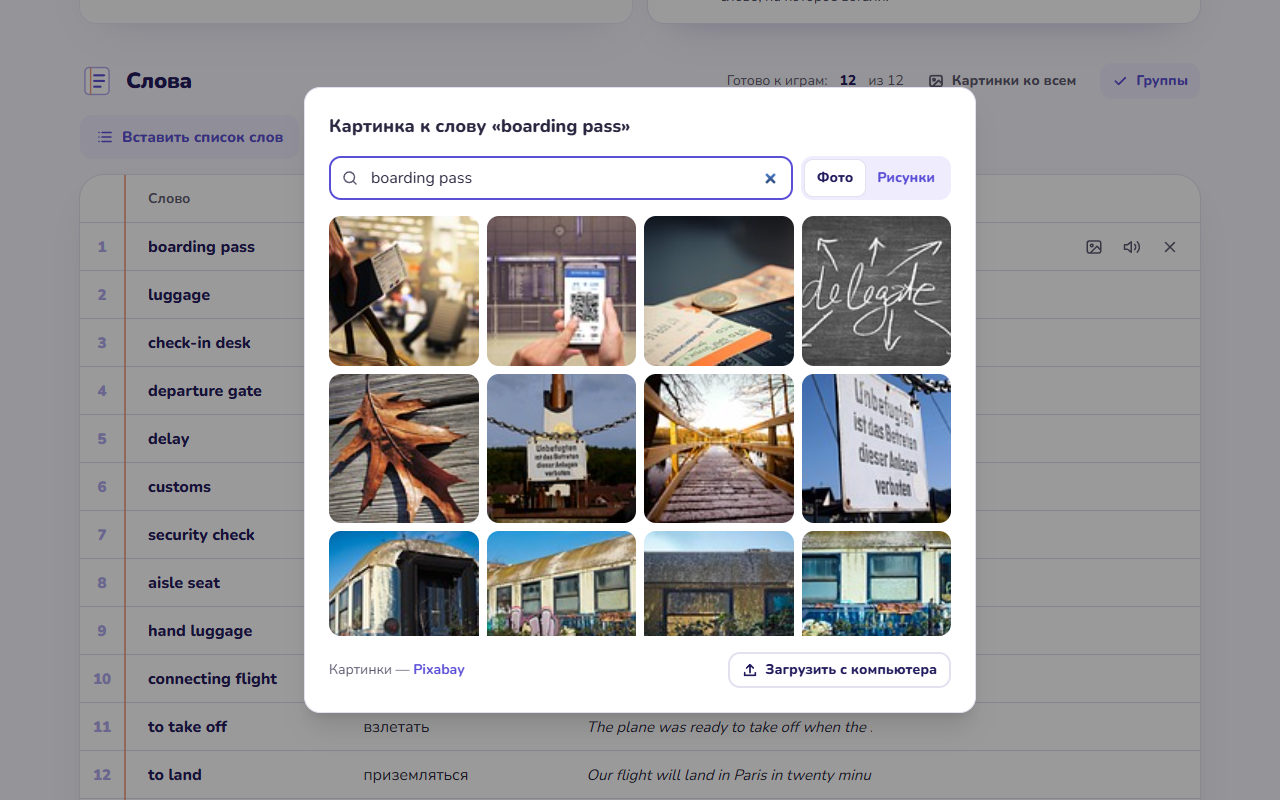Image resolution: width=1280 pixels, height=800 pixels.
Task: Open the Pixabay link
Action: point(439,670)
